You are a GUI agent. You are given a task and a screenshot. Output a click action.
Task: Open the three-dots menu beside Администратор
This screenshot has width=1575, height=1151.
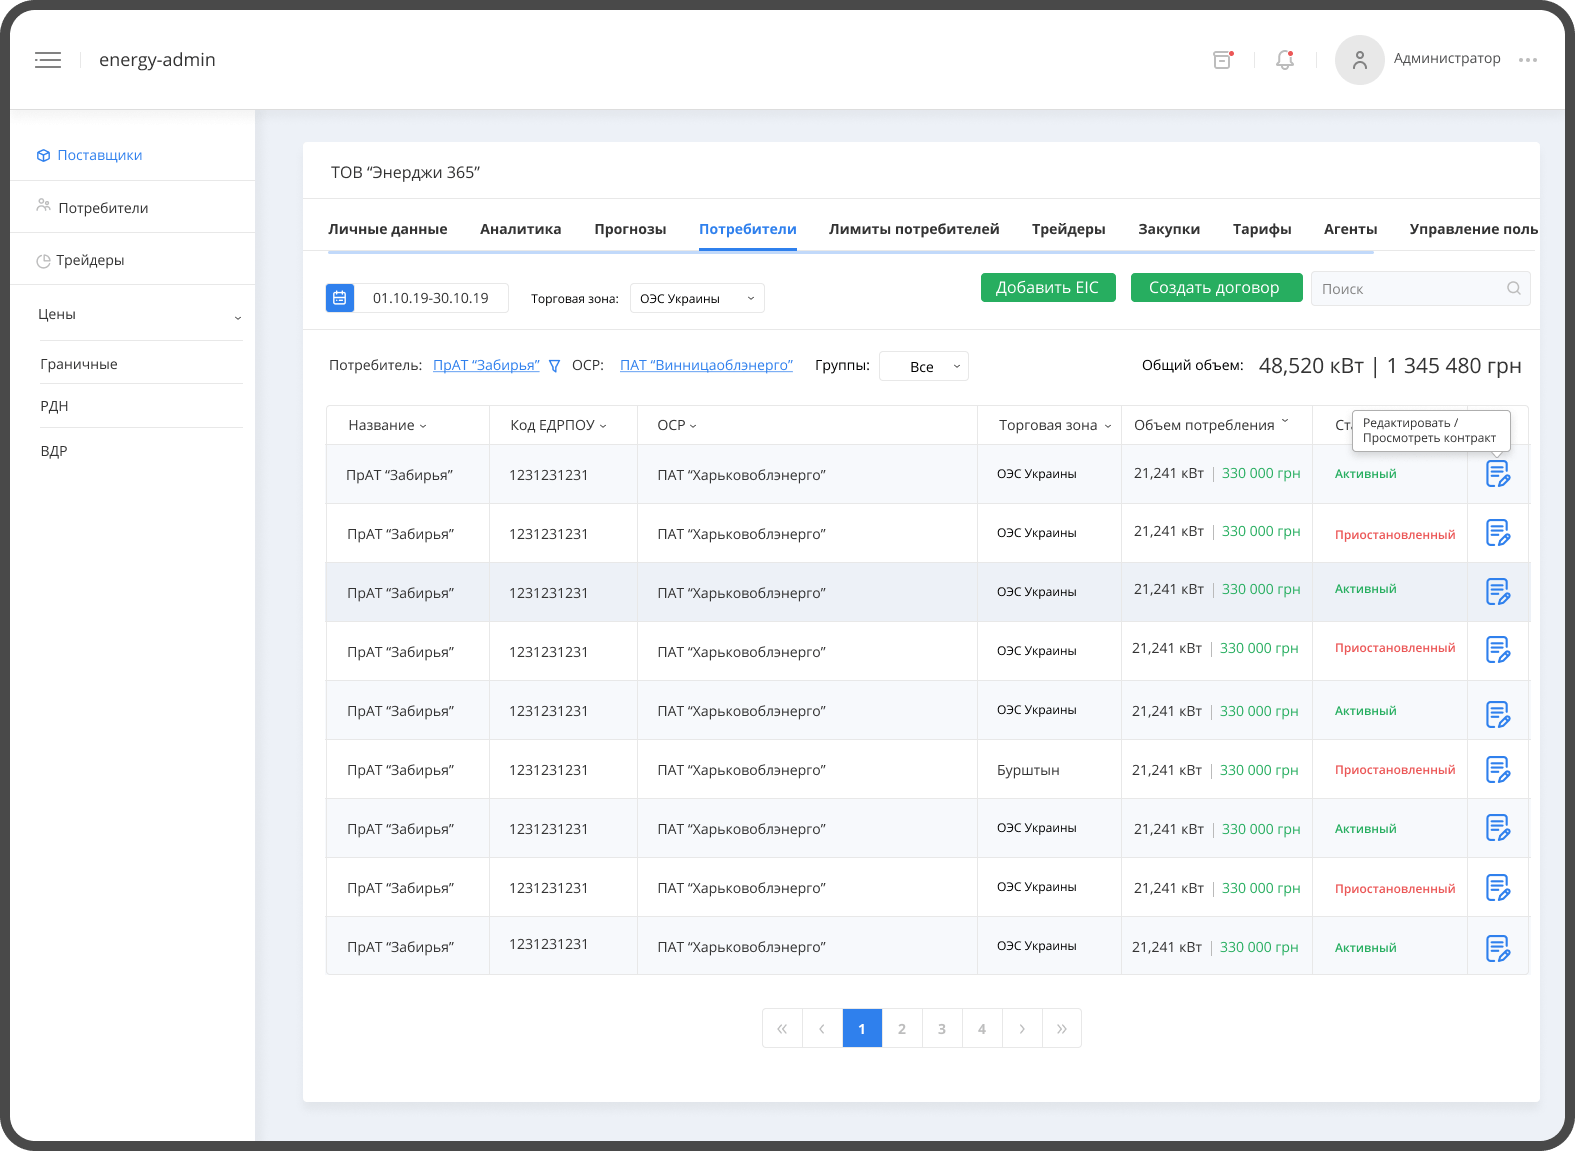click(1527, 60)
